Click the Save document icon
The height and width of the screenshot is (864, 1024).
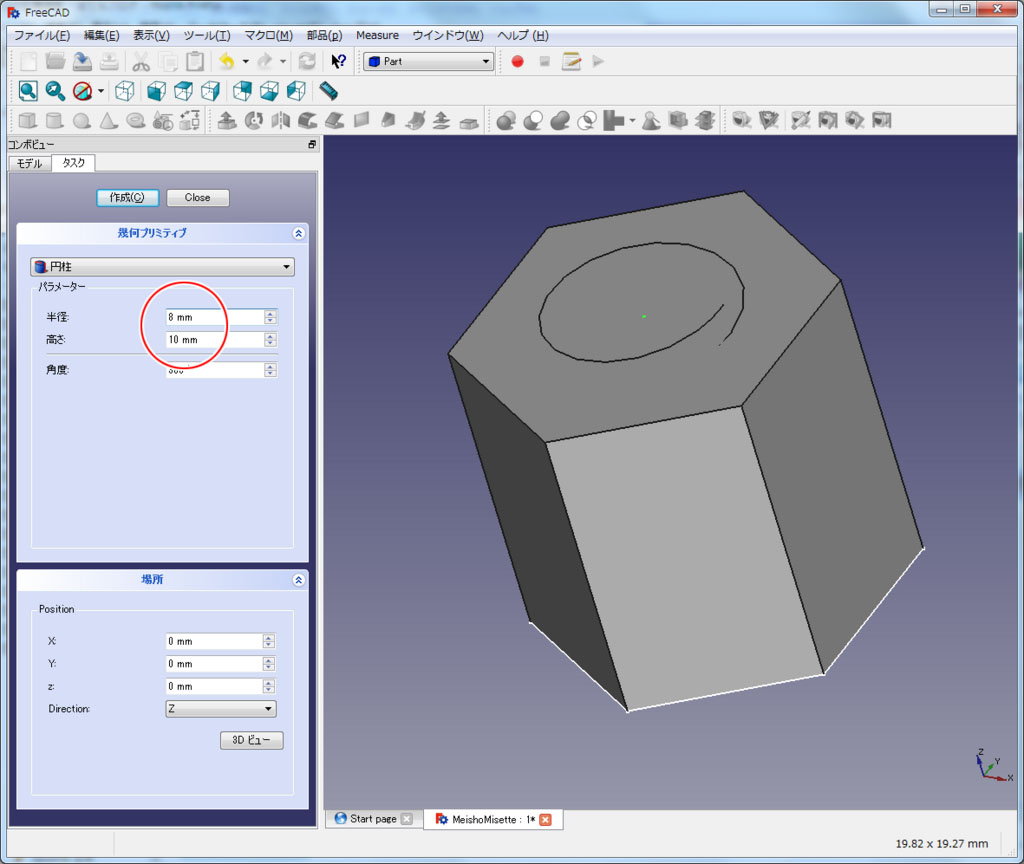[x=82, y=61]
